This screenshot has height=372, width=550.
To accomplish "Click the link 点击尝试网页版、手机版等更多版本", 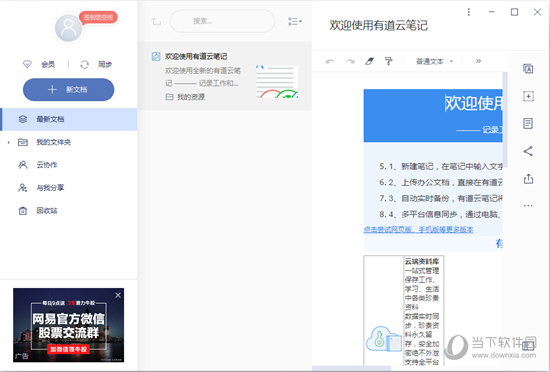I will 418,229.
